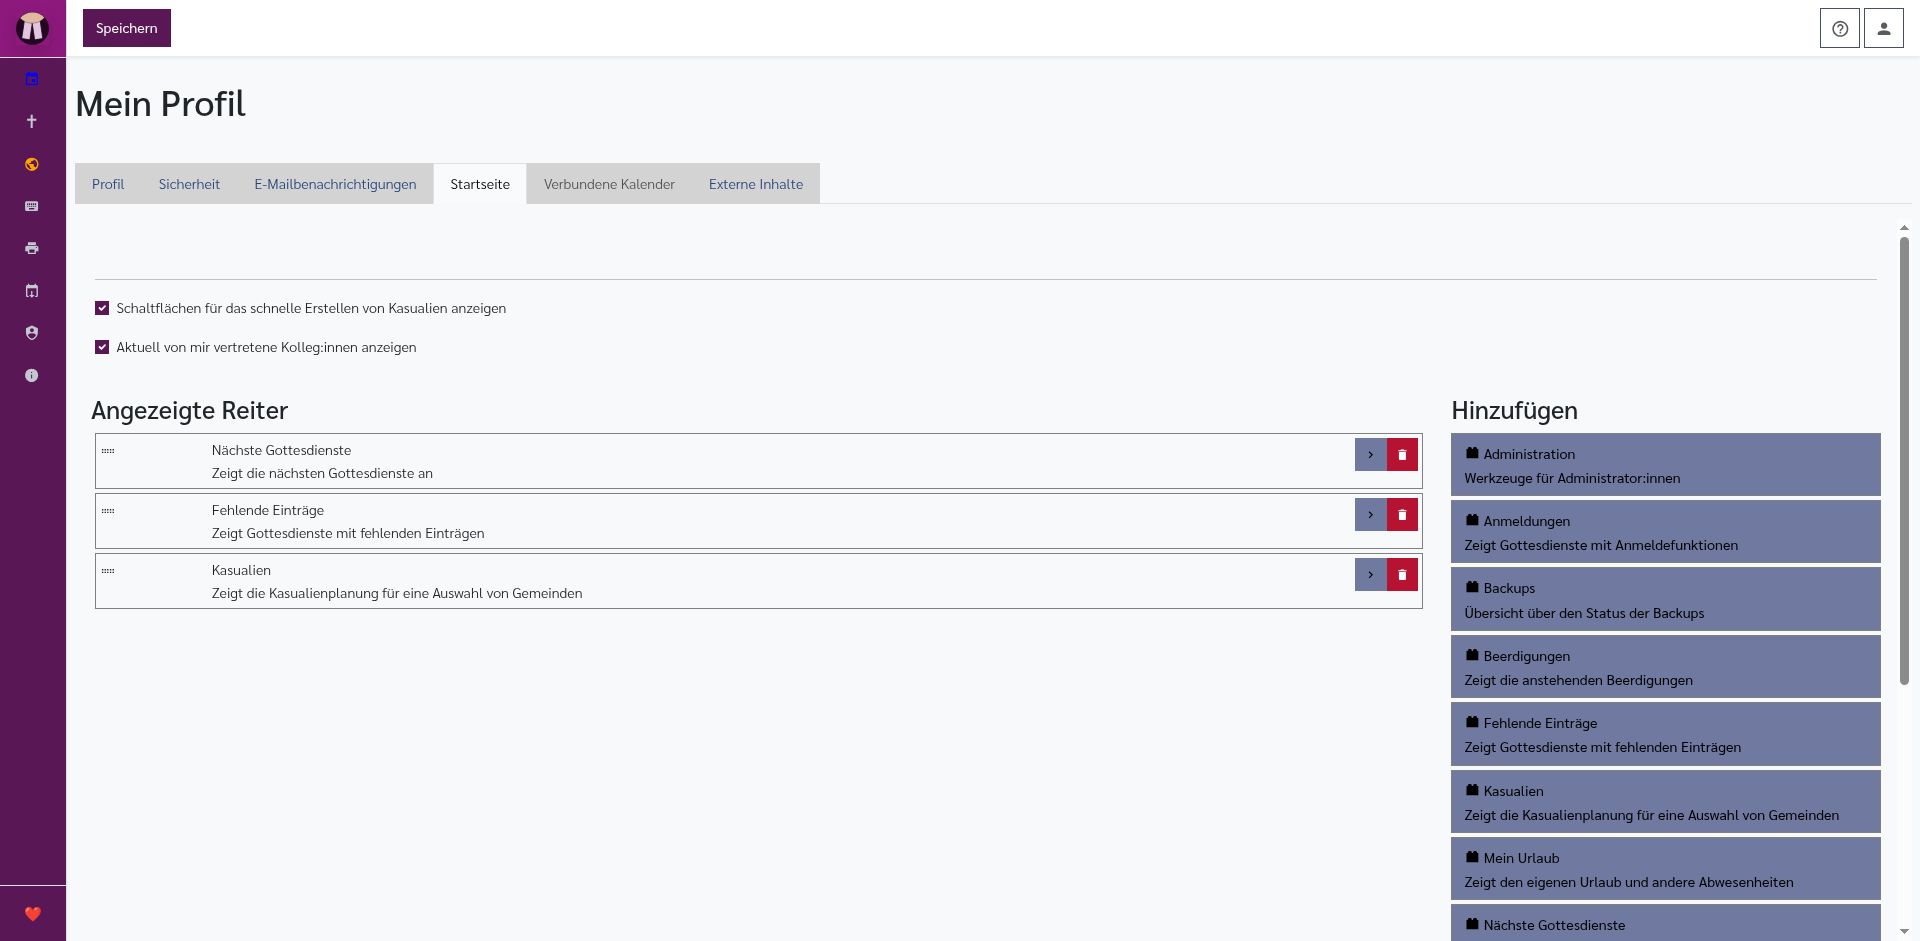Expand the Fehlende Einträge row chevron
The image size is (1920, 941).
pyautogui.click(x=1371, y=514)
